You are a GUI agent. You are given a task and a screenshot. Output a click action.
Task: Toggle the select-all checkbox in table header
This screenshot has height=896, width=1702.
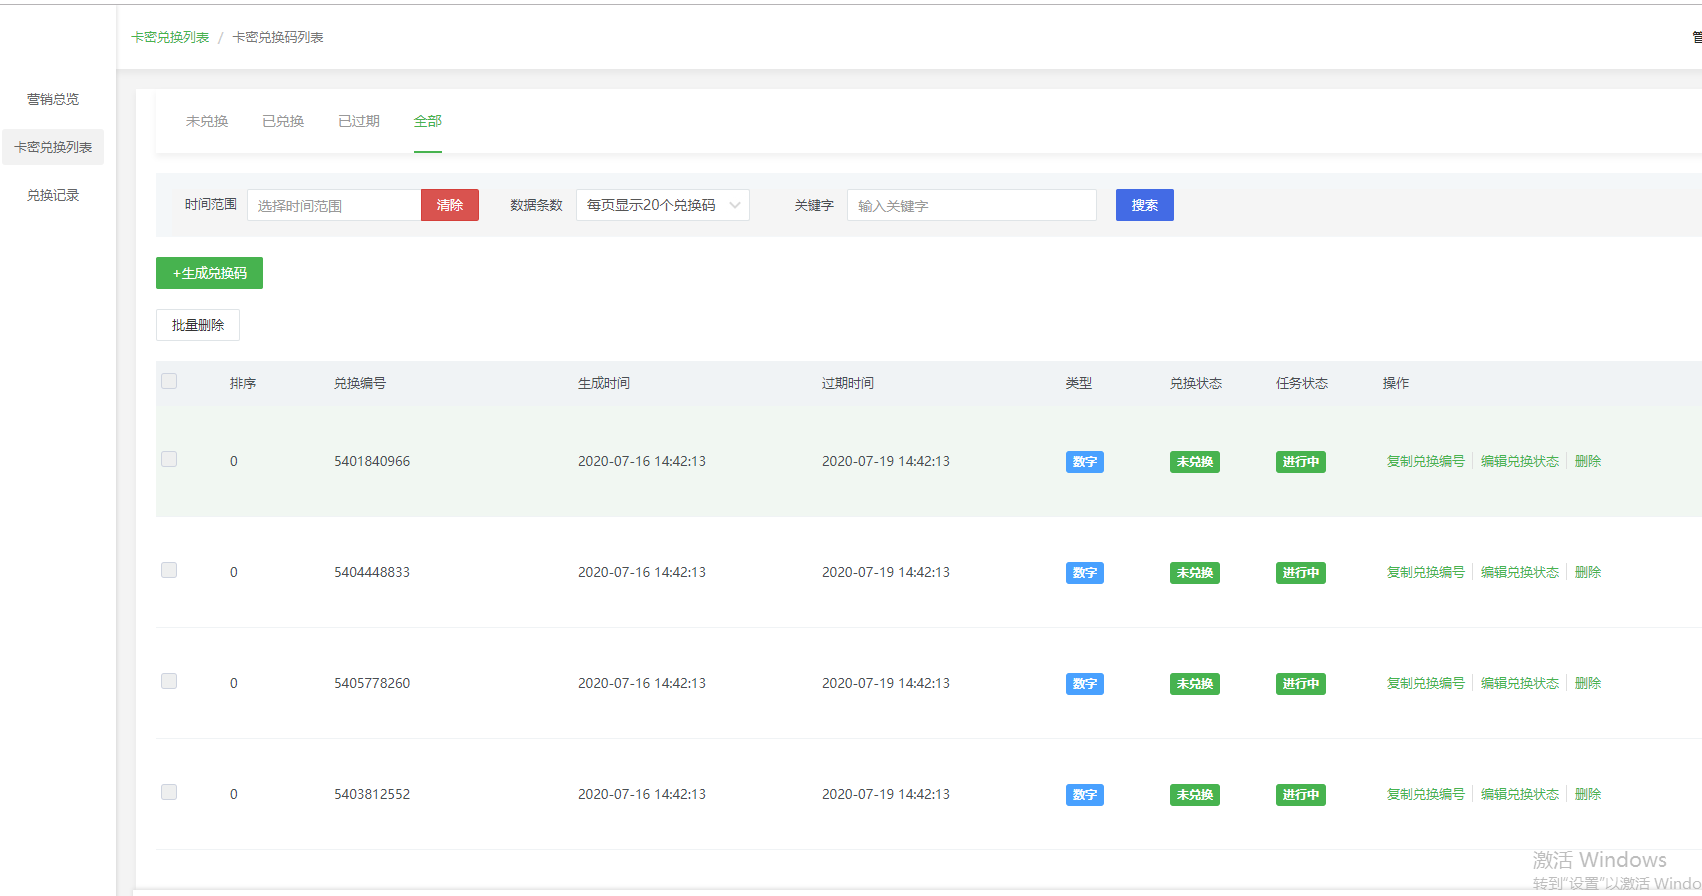[x=169, y=381]
